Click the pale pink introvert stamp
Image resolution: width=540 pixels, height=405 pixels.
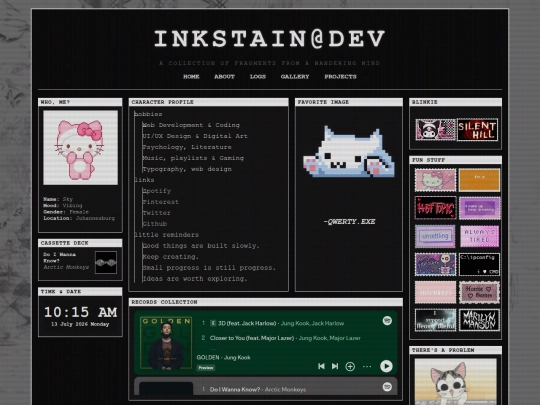[435, 292]
